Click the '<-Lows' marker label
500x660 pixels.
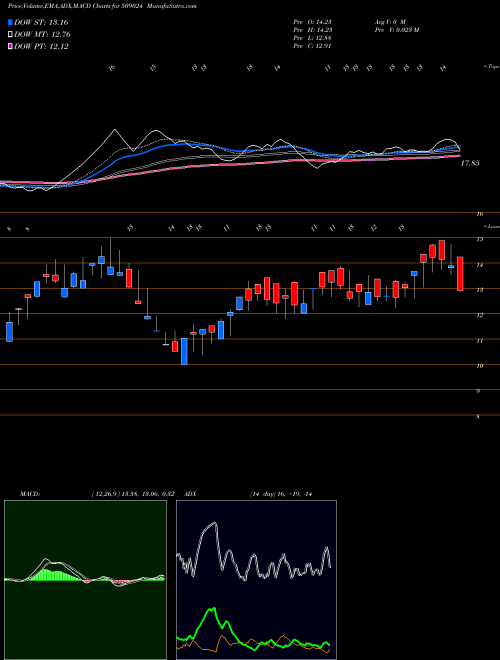click(x=491, y=226)
